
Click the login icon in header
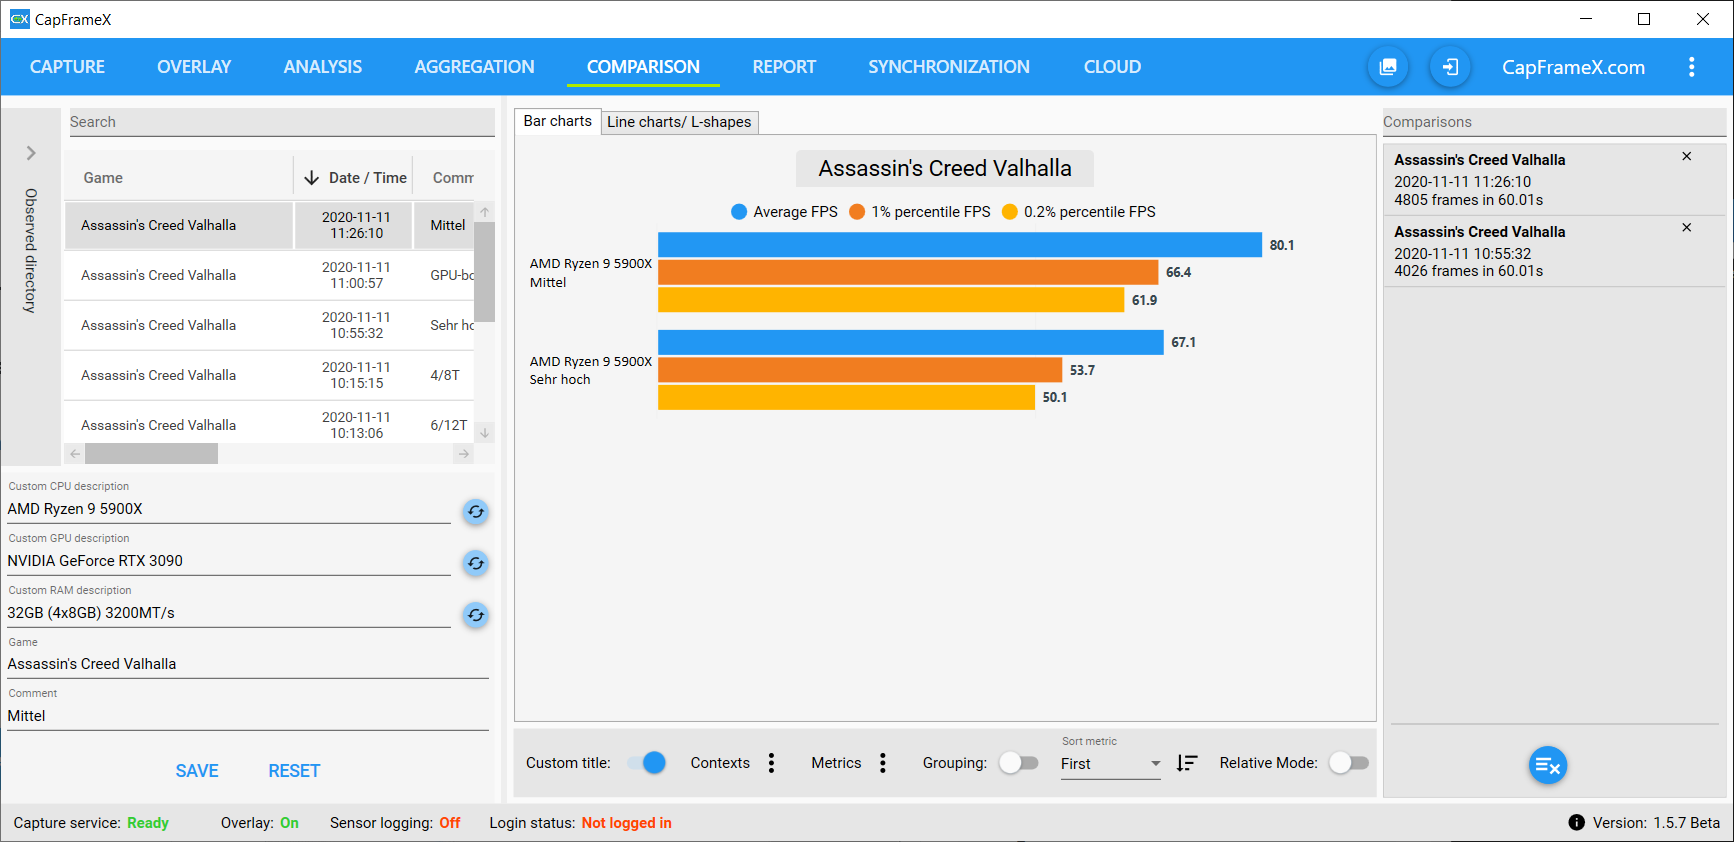[1450, 67]
